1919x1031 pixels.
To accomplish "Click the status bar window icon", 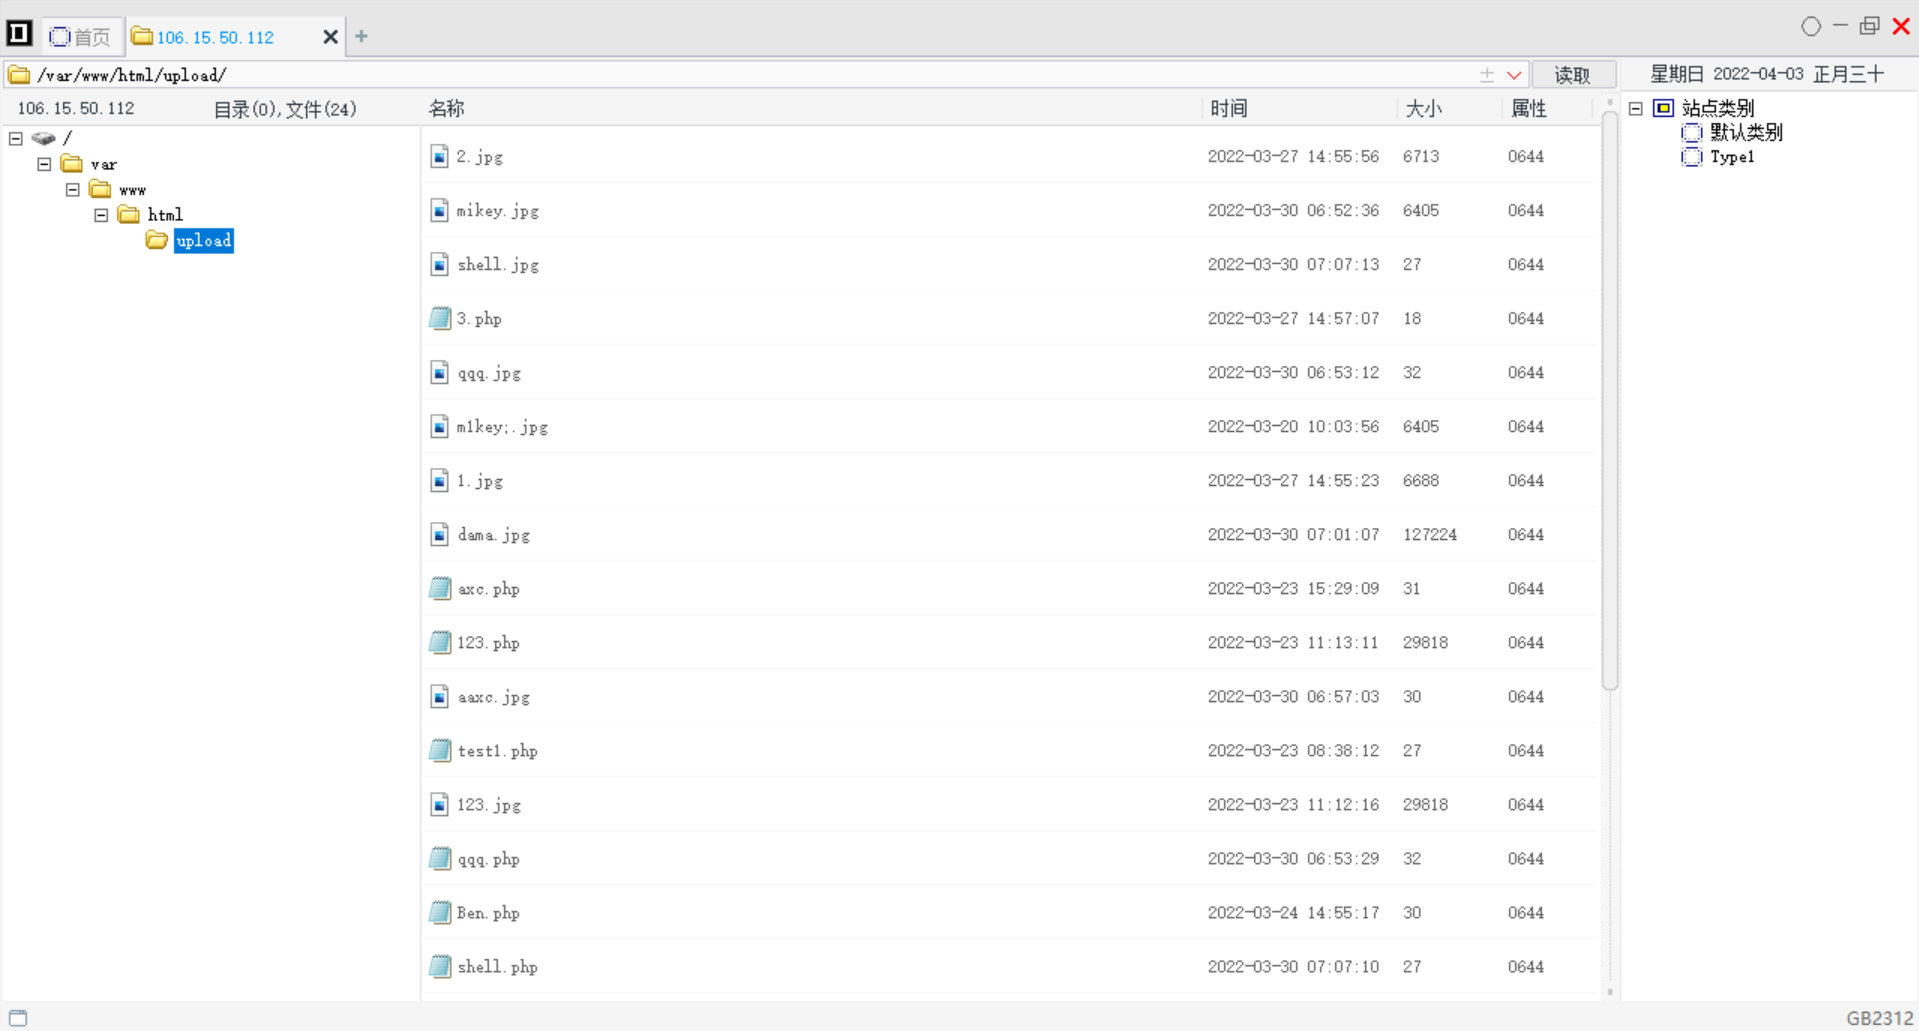I will click(x=18, y=1018).
